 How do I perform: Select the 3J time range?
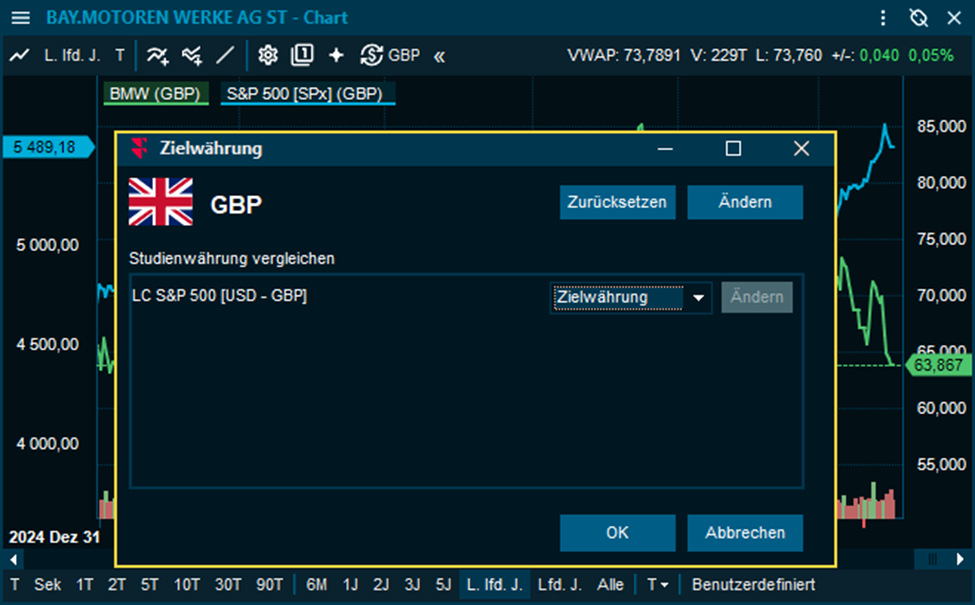point(412,584)
